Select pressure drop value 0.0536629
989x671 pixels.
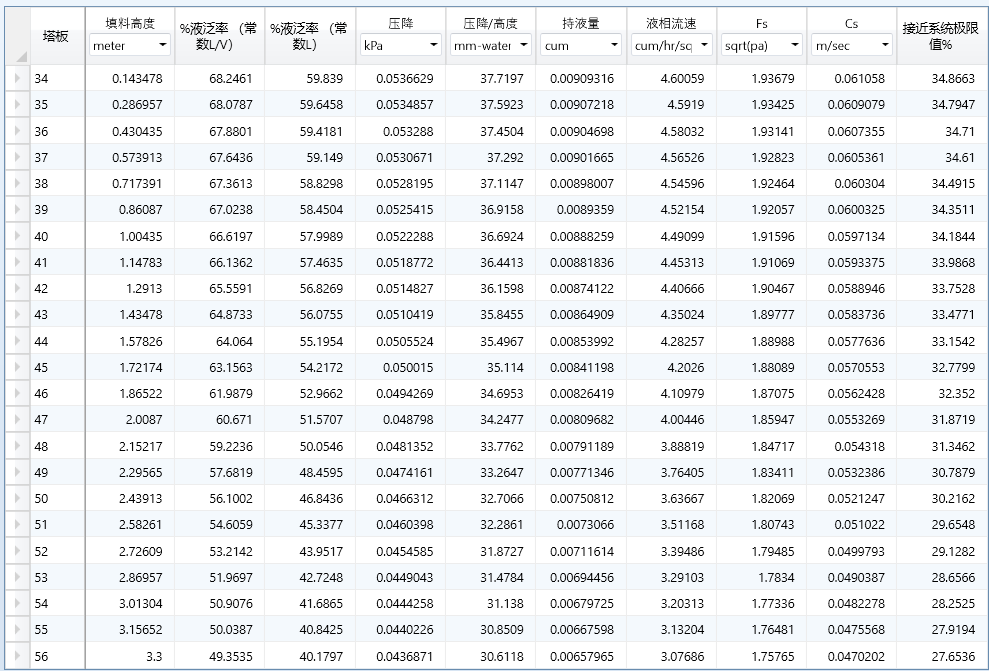405,78
